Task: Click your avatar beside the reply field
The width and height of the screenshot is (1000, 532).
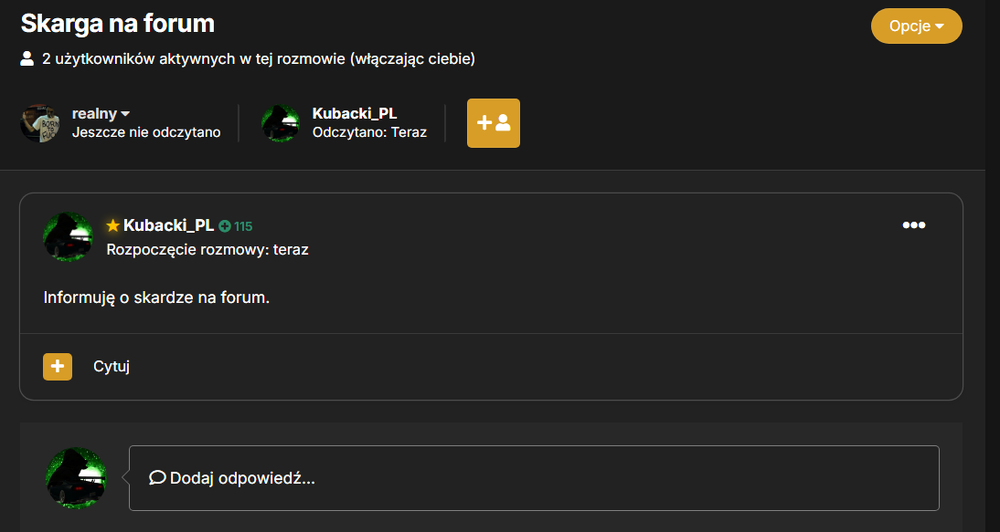Action: 76,478
